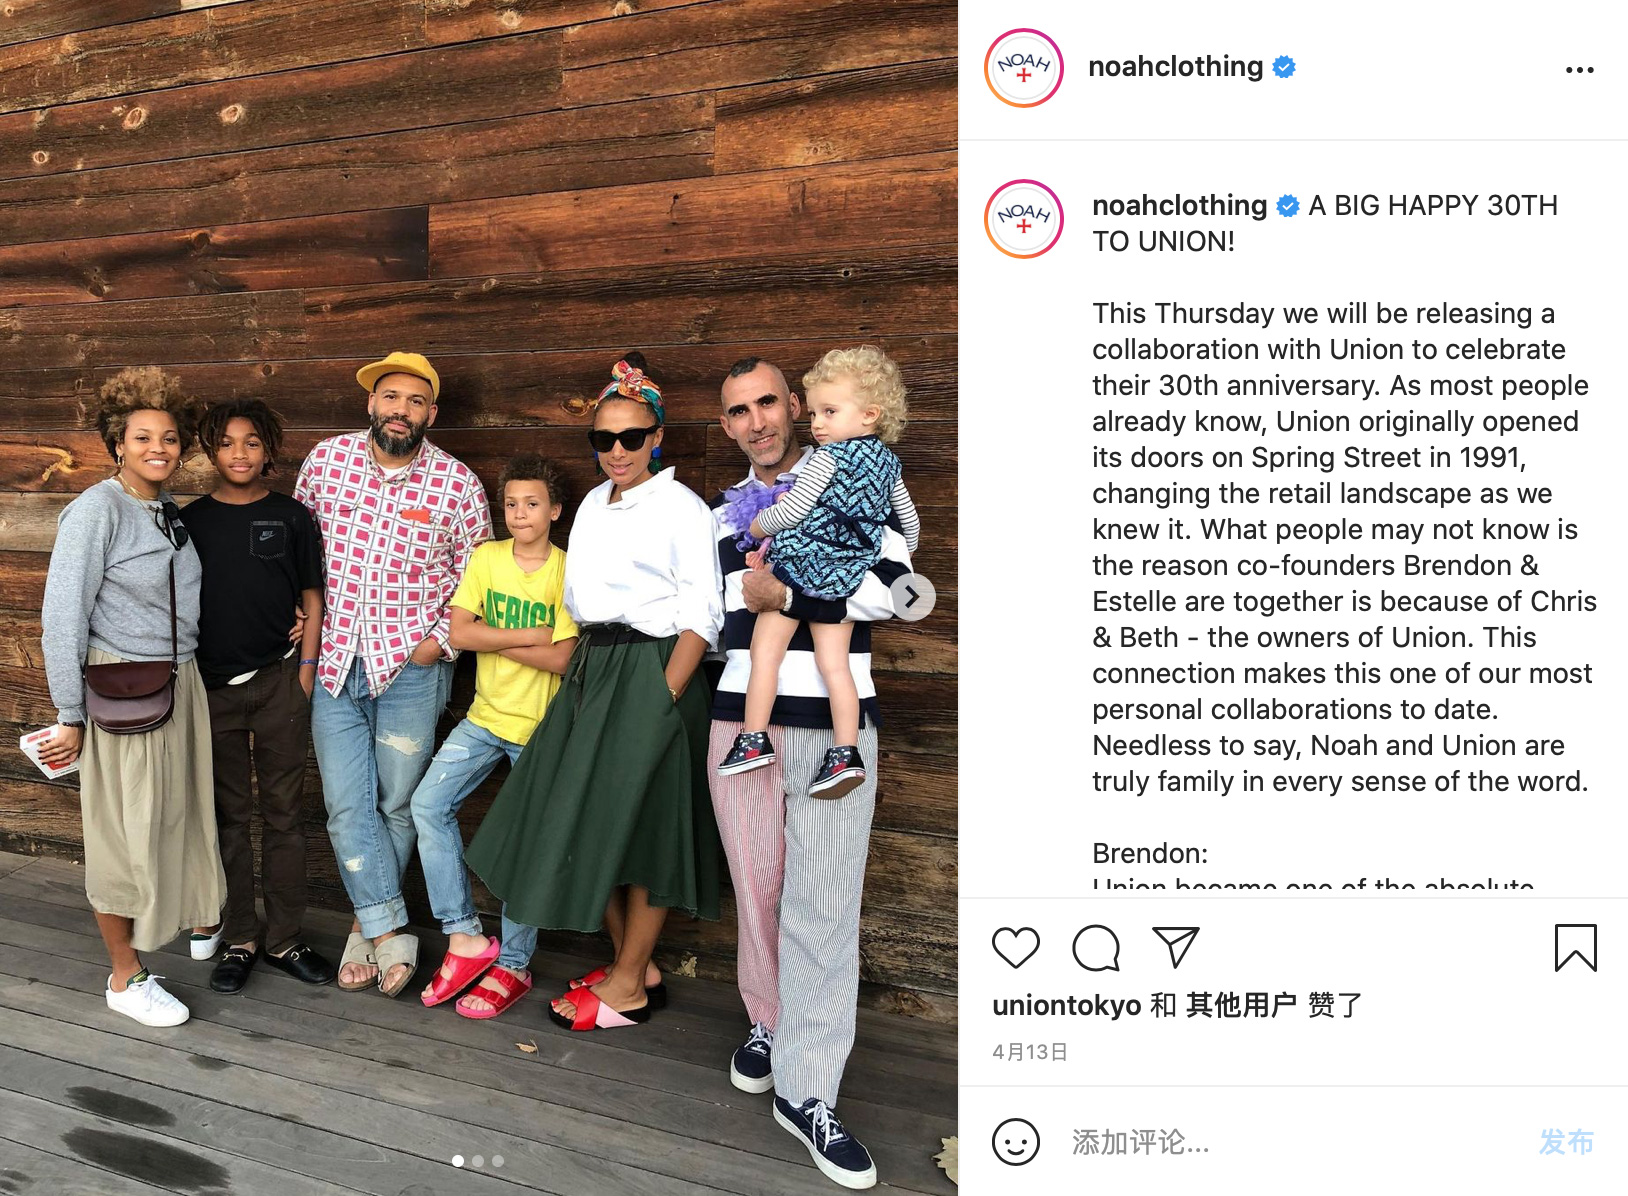Open noahclothing username in the caption
This screenshot has width=1628, height=1196.
tap(1179, 205)
